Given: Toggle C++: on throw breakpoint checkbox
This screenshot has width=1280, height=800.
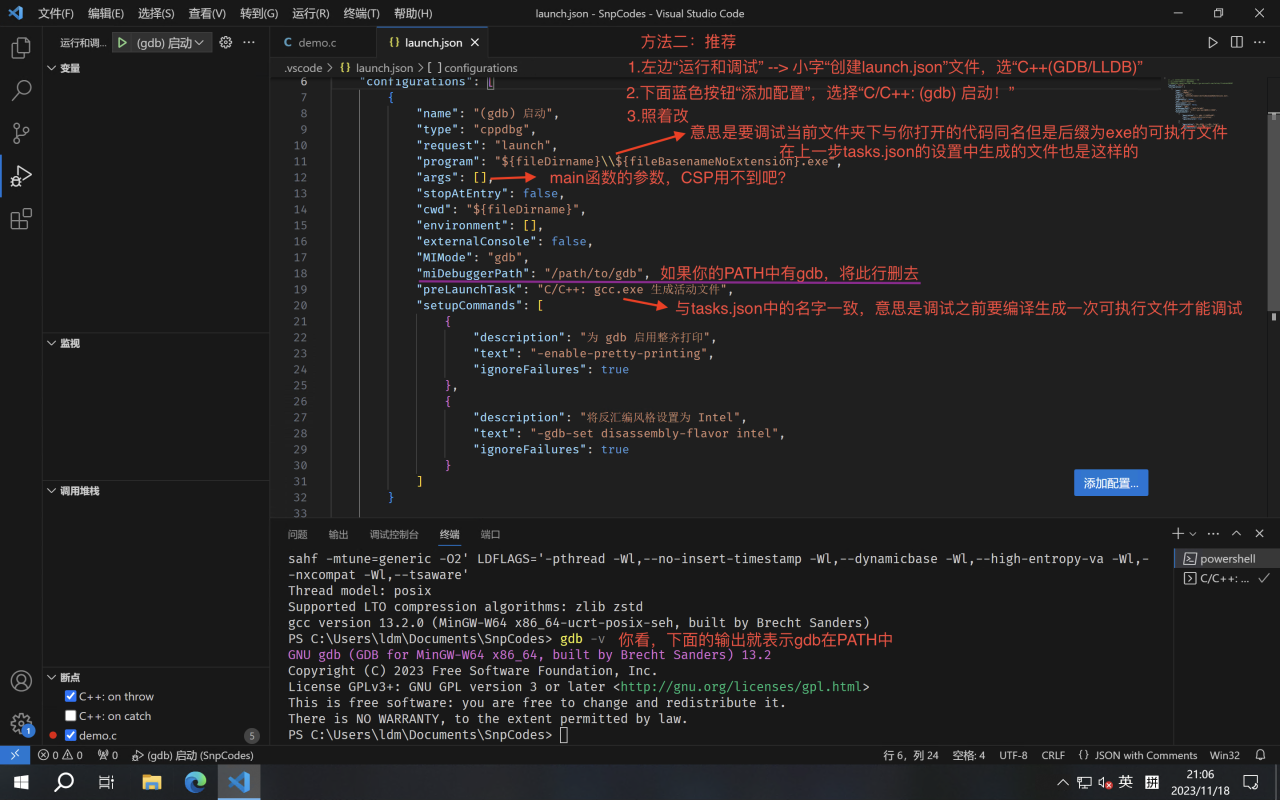Looking at the screenshot, I should 71,696.
